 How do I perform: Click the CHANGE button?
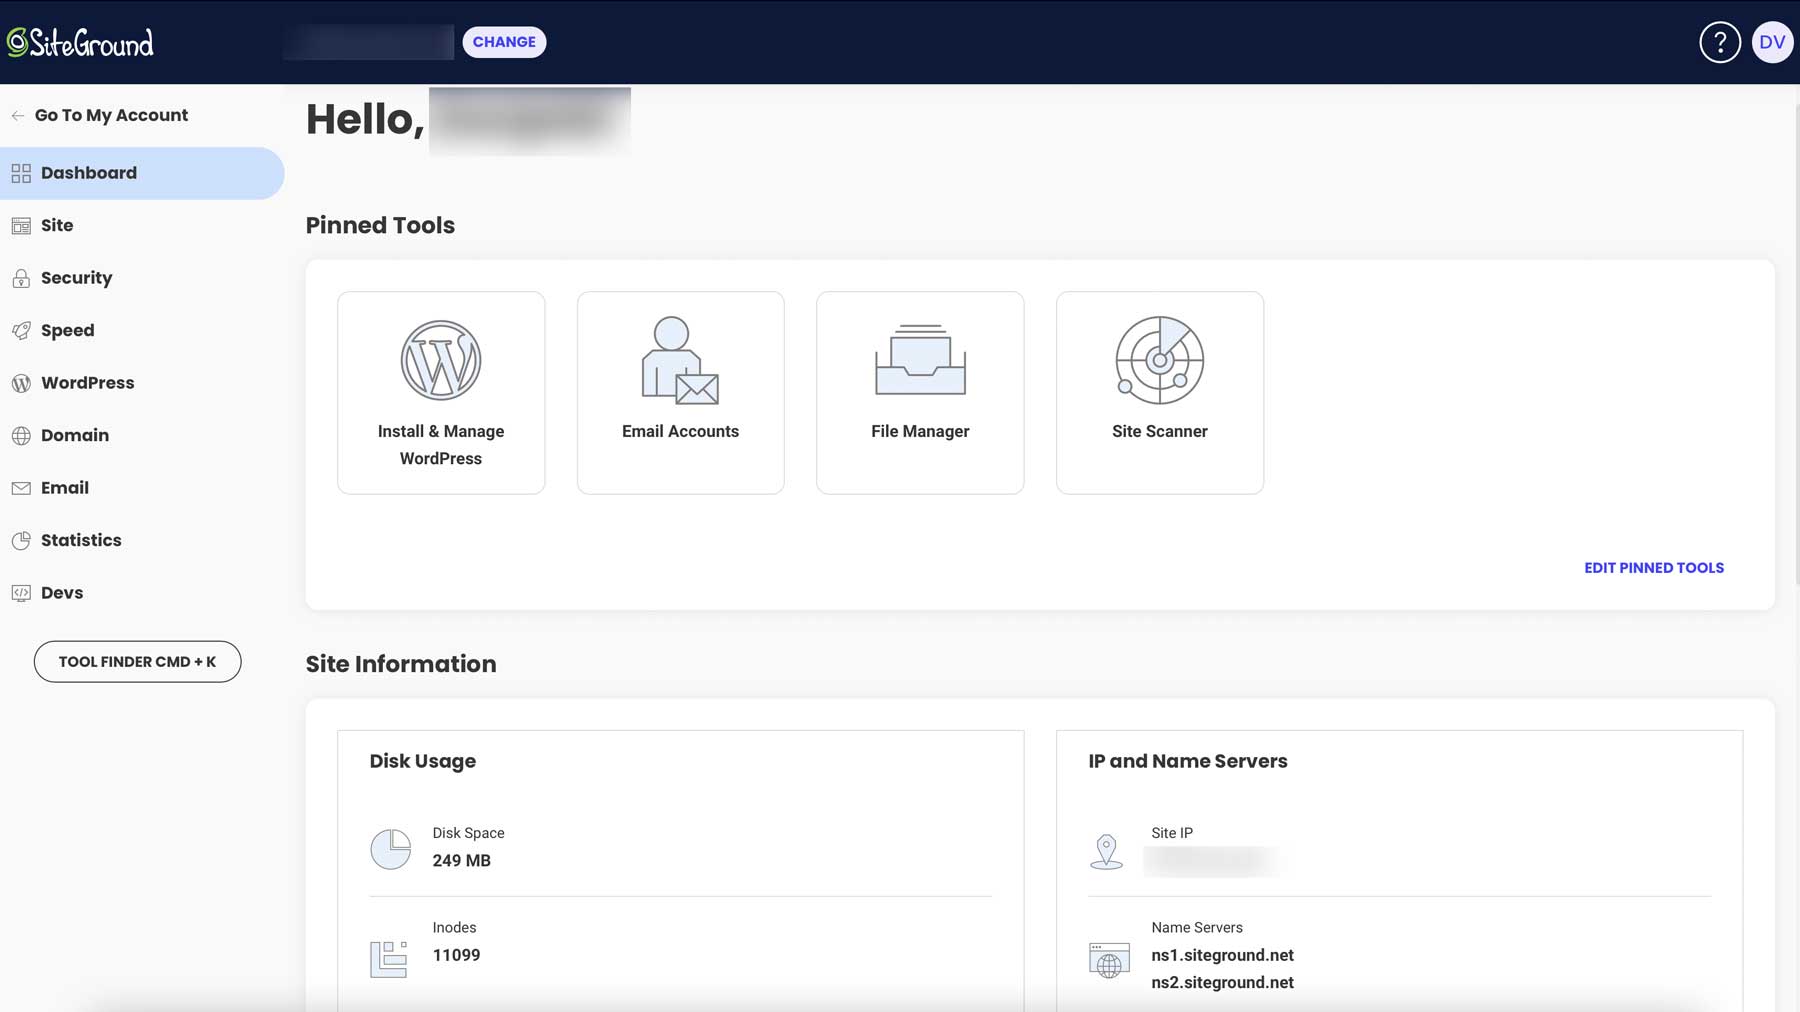coord(504,41)
